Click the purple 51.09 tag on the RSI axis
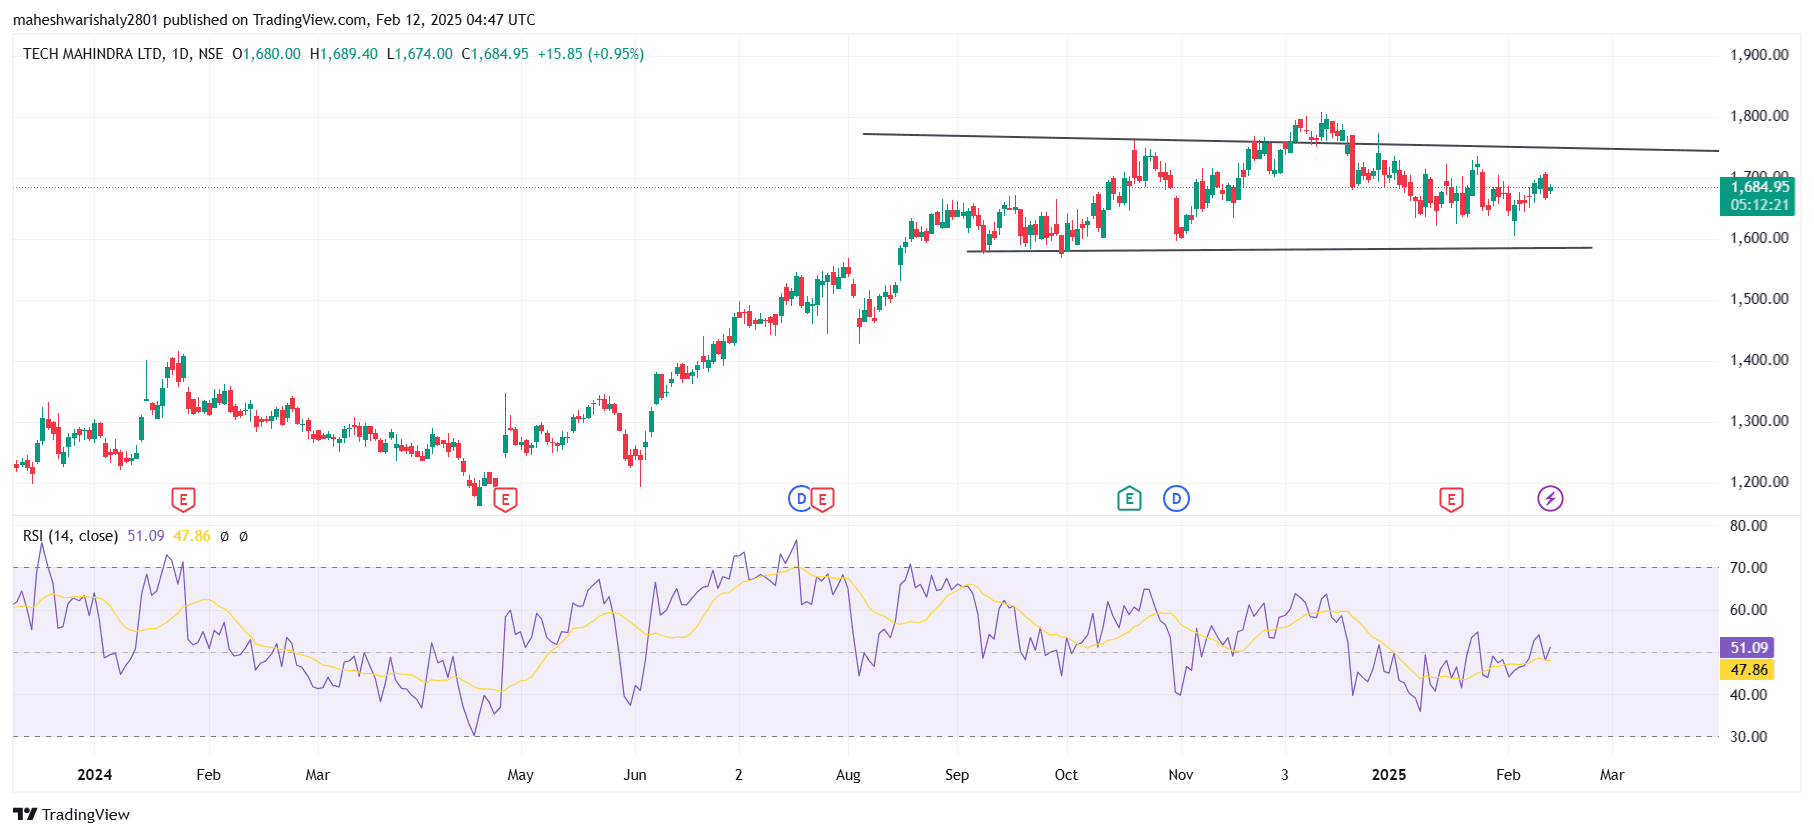Image resolution: width=1814 pixels, height=836 pixels. (1747, 648)
